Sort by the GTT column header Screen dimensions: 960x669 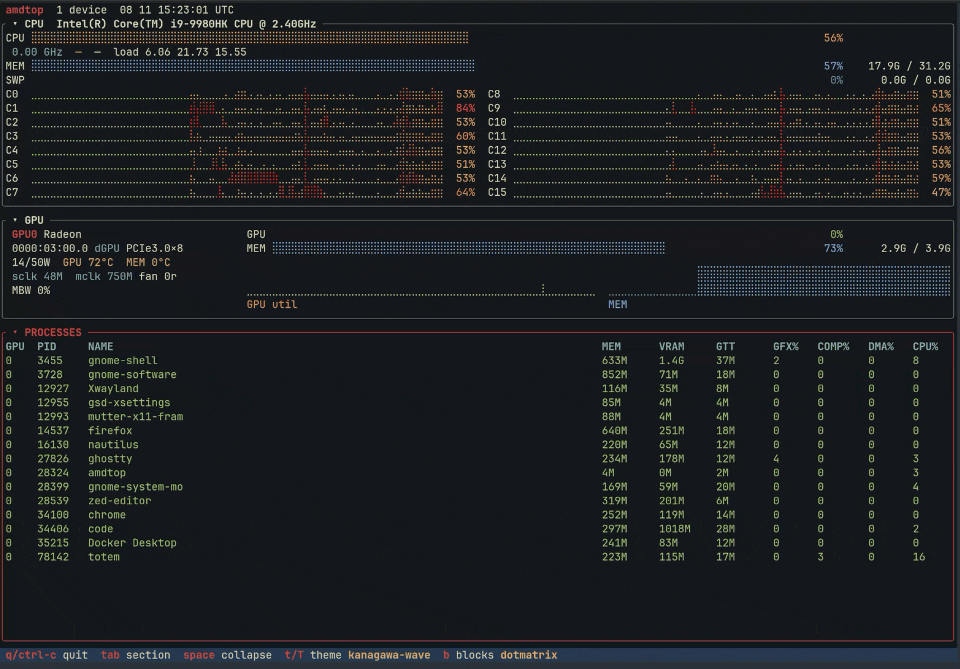(x=726, y=346)
